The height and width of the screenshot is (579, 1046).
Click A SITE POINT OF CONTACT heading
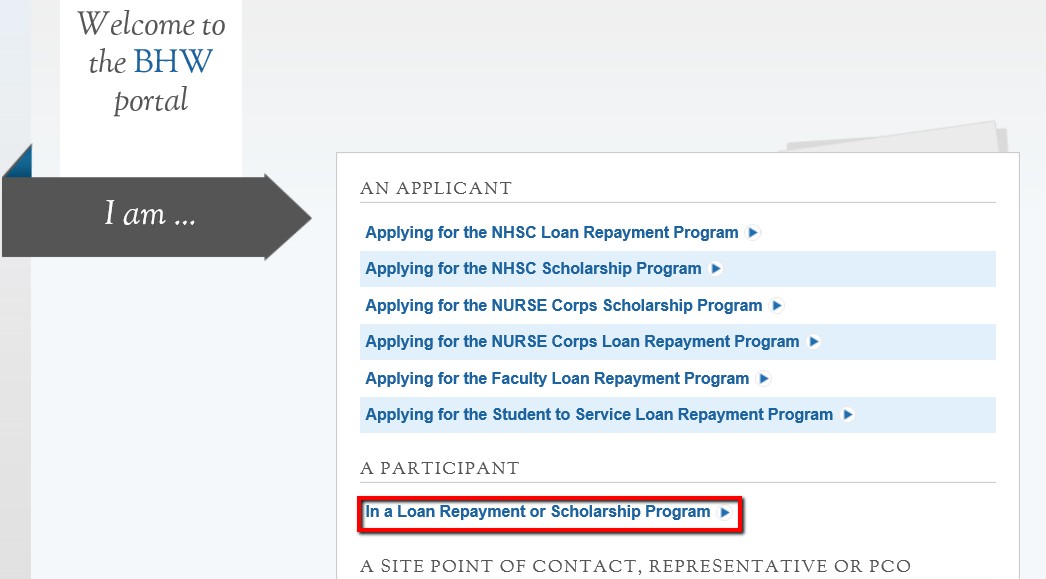click(635, 566)
